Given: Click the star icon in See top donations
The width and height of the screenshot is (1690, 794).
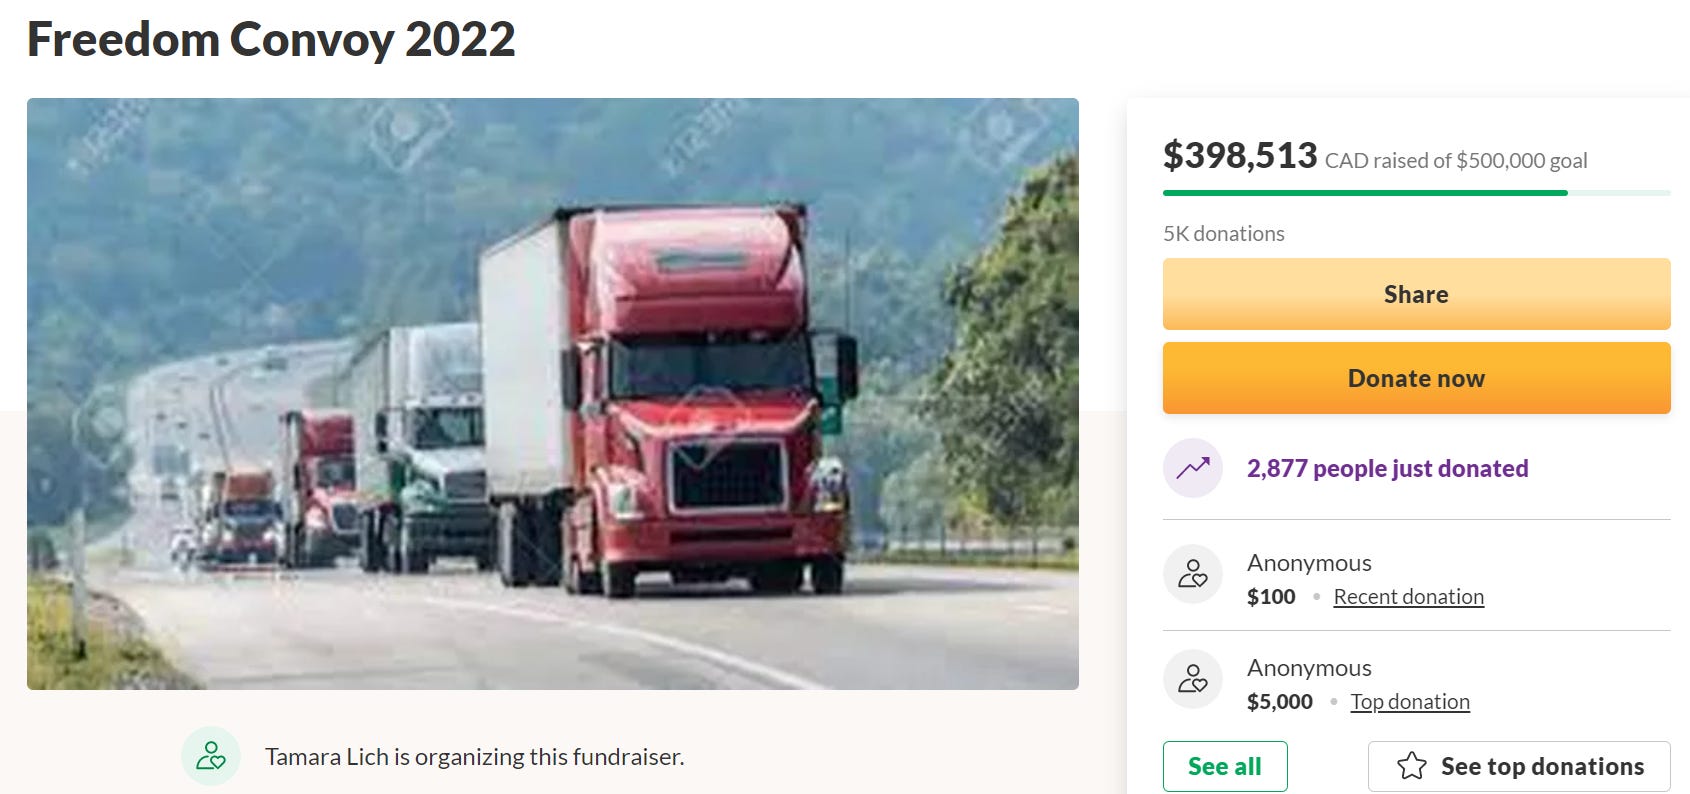Looking at the screenshot, I should tap(1411, 766).
